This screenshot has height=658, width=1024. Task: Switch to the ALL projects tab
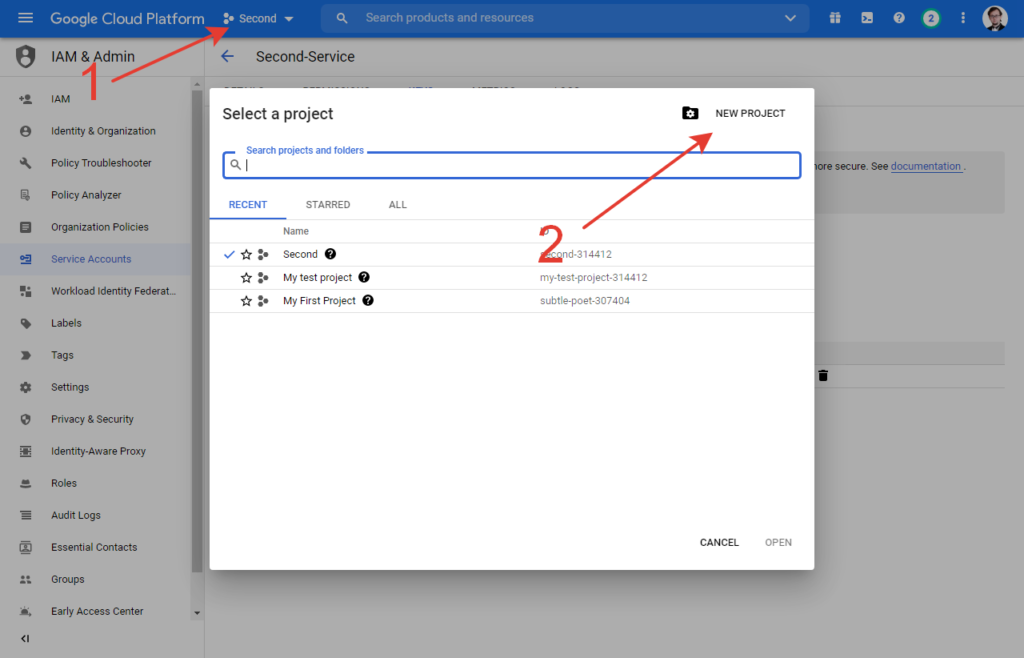pos(398,205)
